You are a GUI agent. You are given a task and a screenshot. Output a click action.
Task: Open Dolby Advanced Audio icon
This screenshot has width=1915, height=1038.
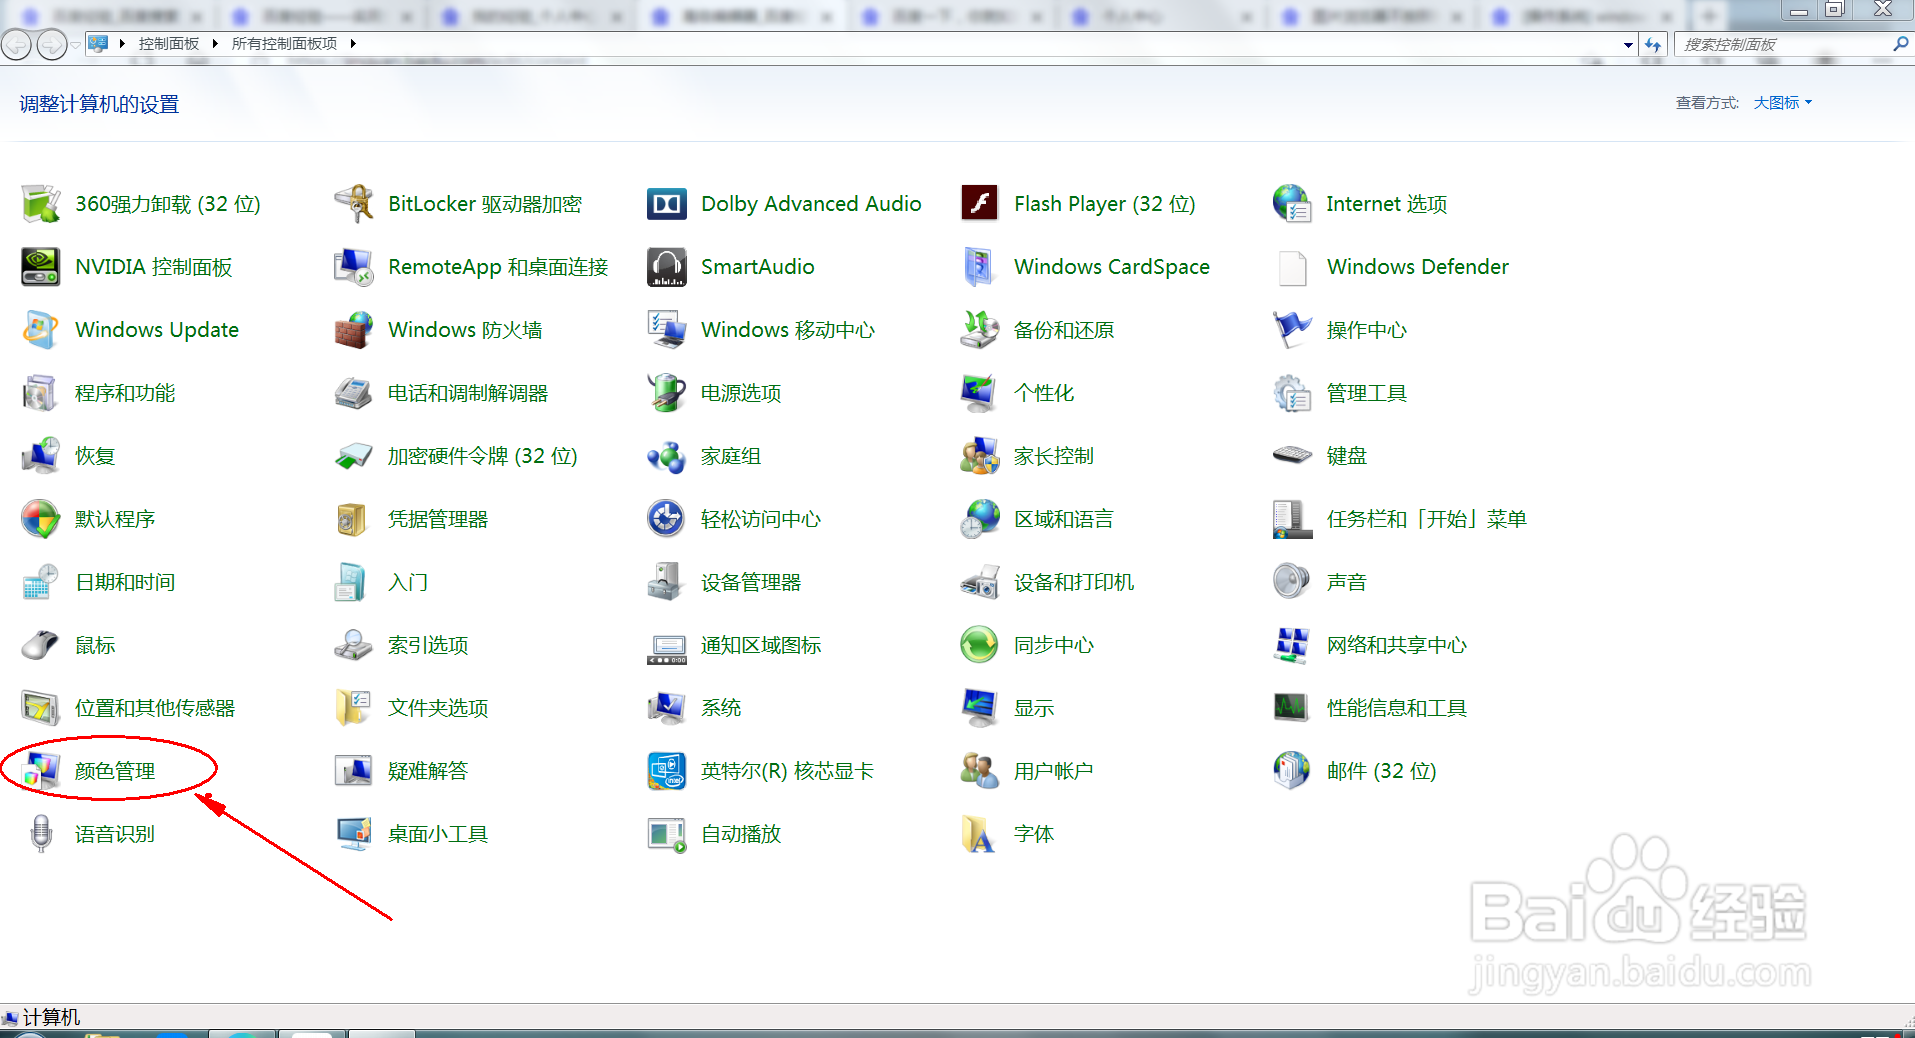[667, 204]
